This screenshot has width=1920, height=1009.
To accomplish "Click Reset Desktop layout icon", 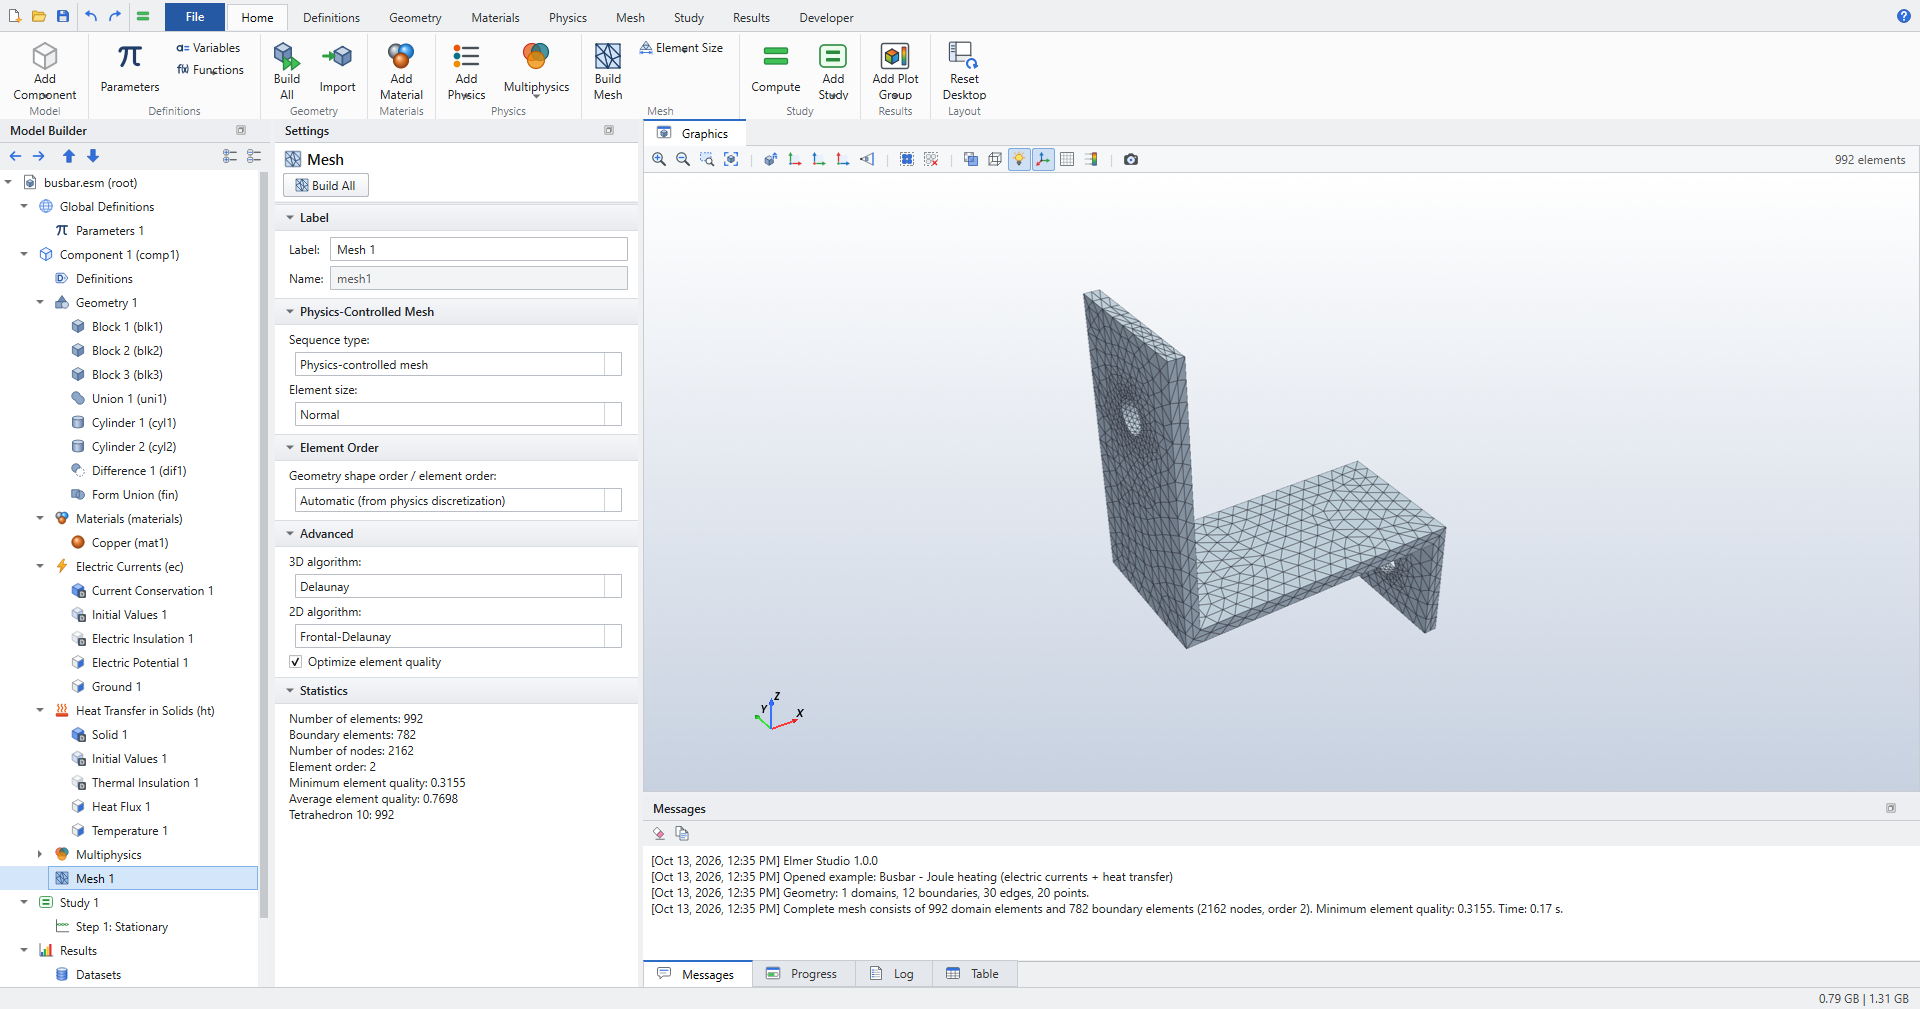I will pyautogui.click(x=964, y=71).
